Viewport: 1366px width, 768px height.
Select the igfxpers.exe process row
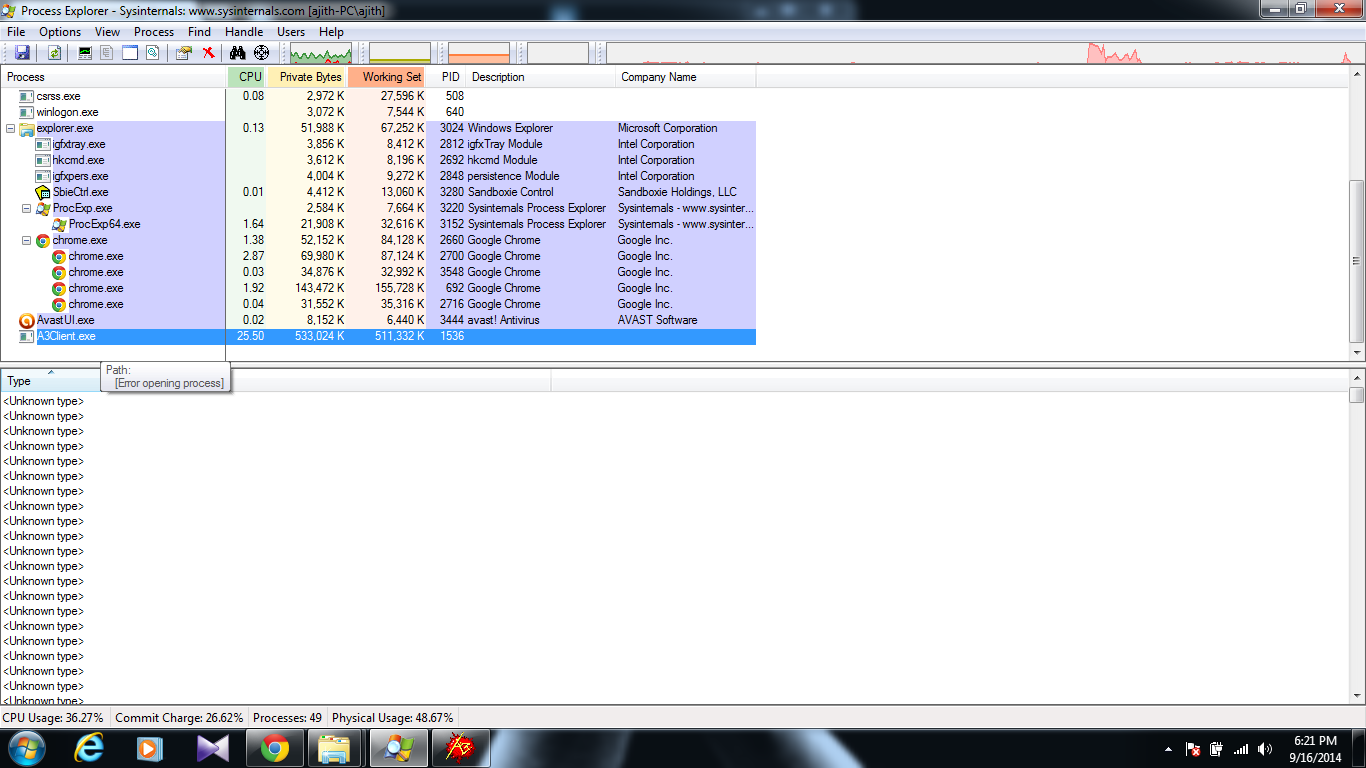(x=378, y=176)
